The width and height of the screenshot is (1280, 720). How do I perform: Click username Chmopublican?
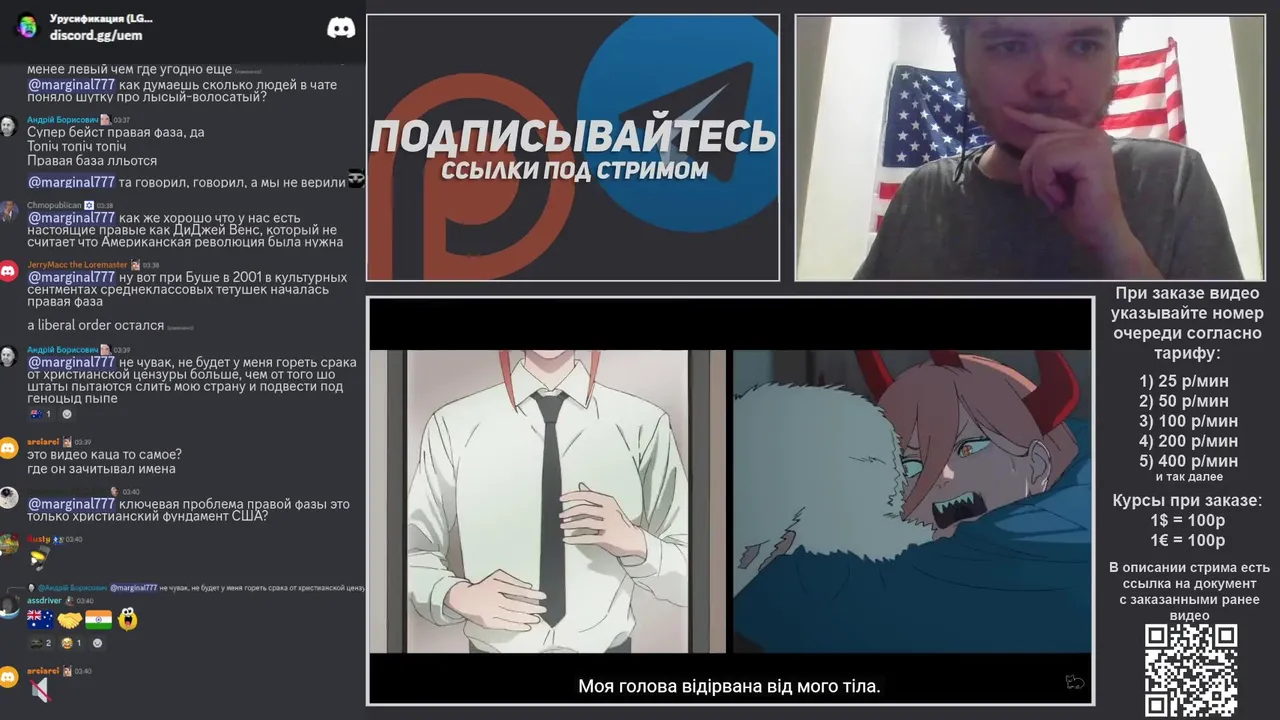pyautogui.click(x=54, y=205)
